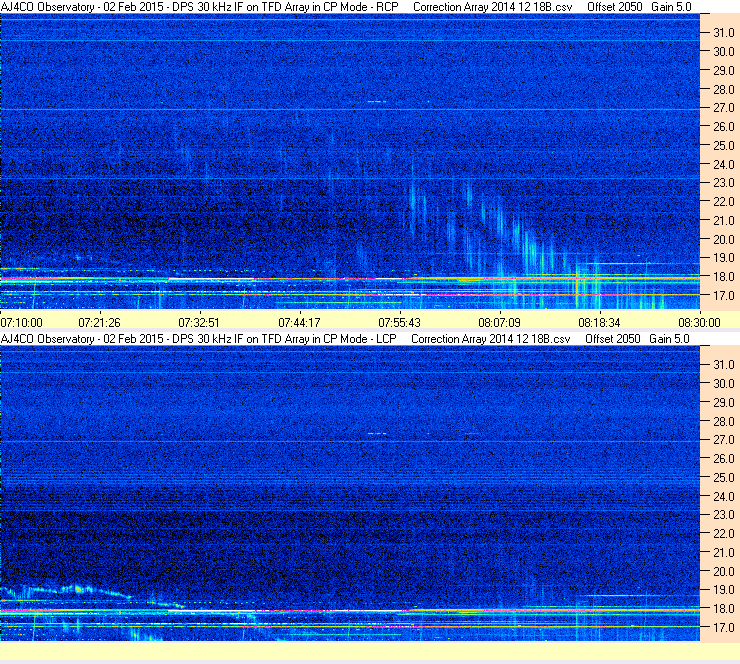Screen dimensions: 740x664
Task: Pick the 24.0 frequency label in LCP panel
Action: coord(723,496)
